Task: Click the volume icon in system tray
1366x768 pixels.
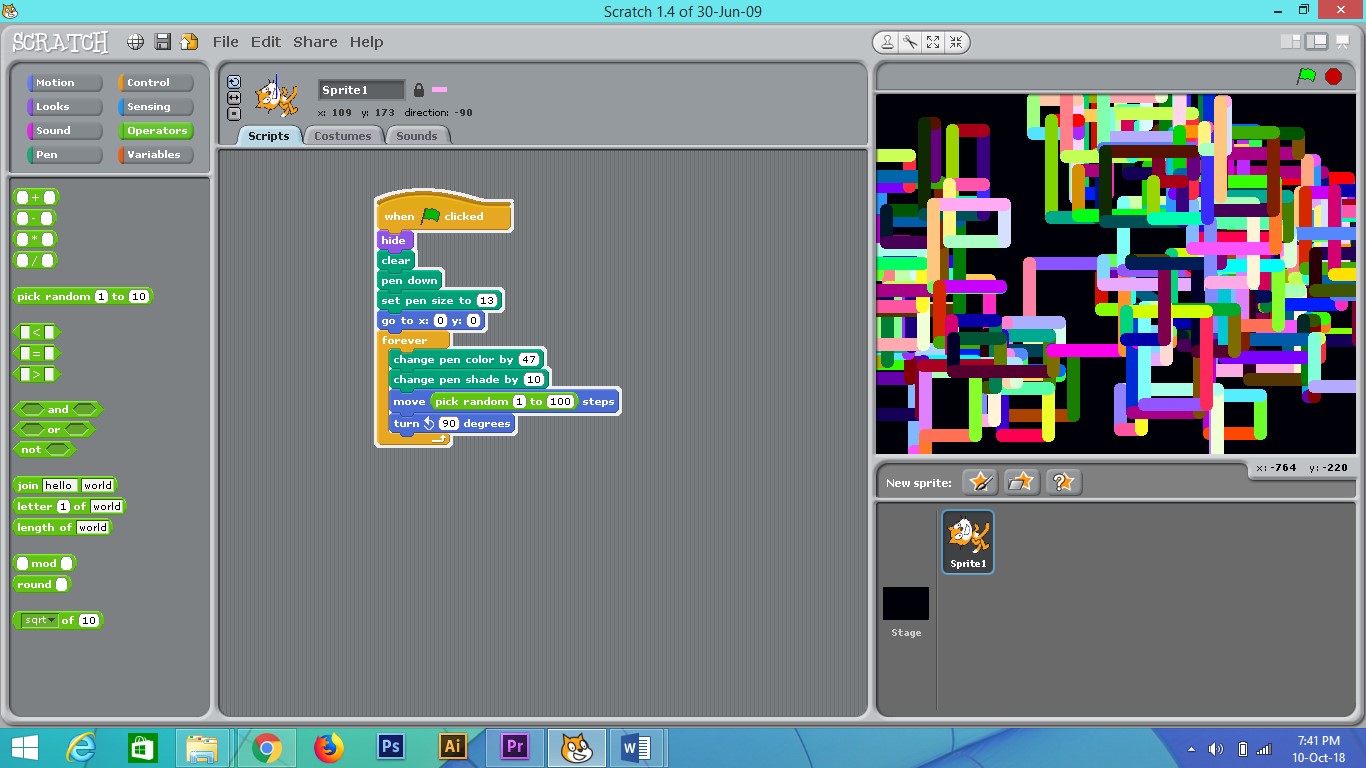Action: click(x=1216, y=749)
